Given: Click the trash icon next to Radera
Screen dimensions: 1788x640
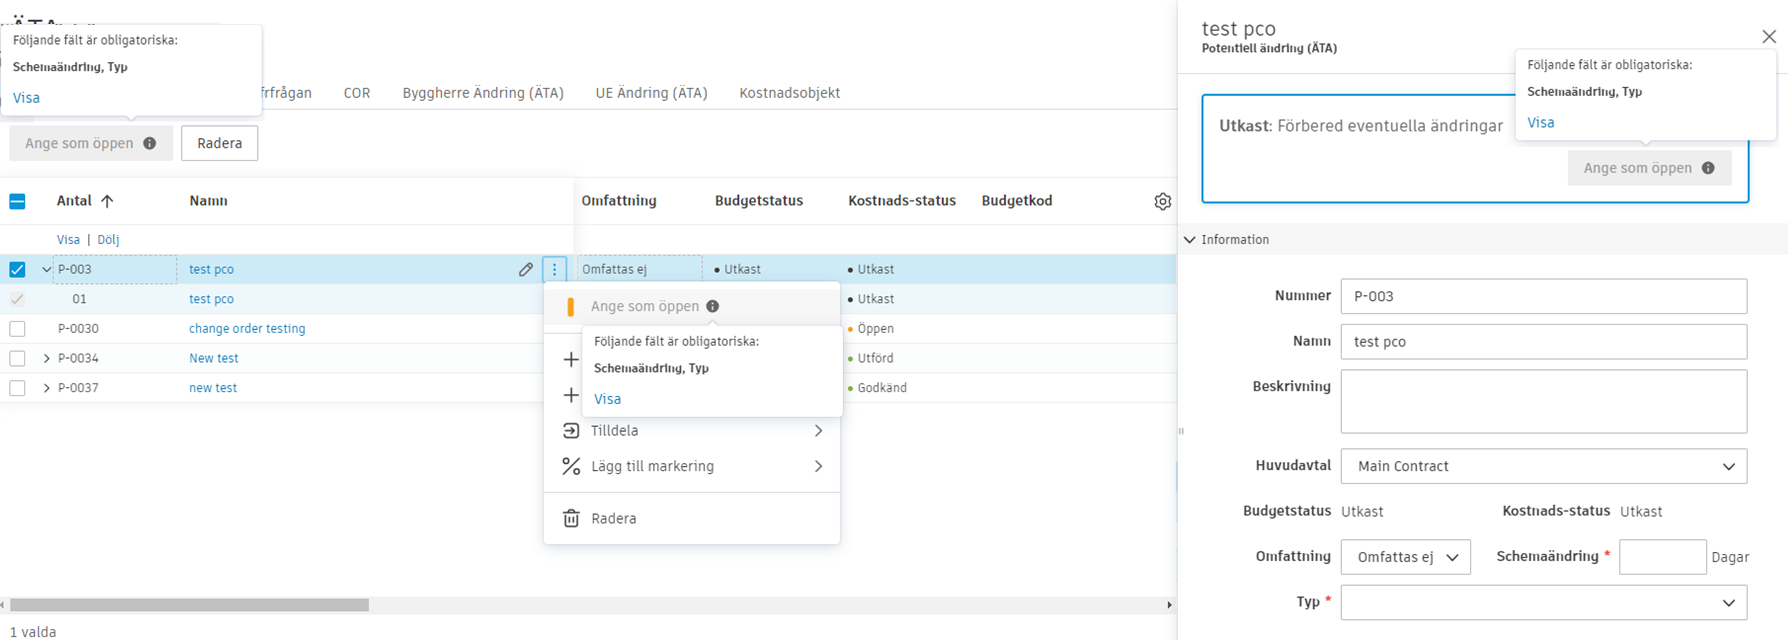Looking at the screenshot, I should tap(571, 518).
